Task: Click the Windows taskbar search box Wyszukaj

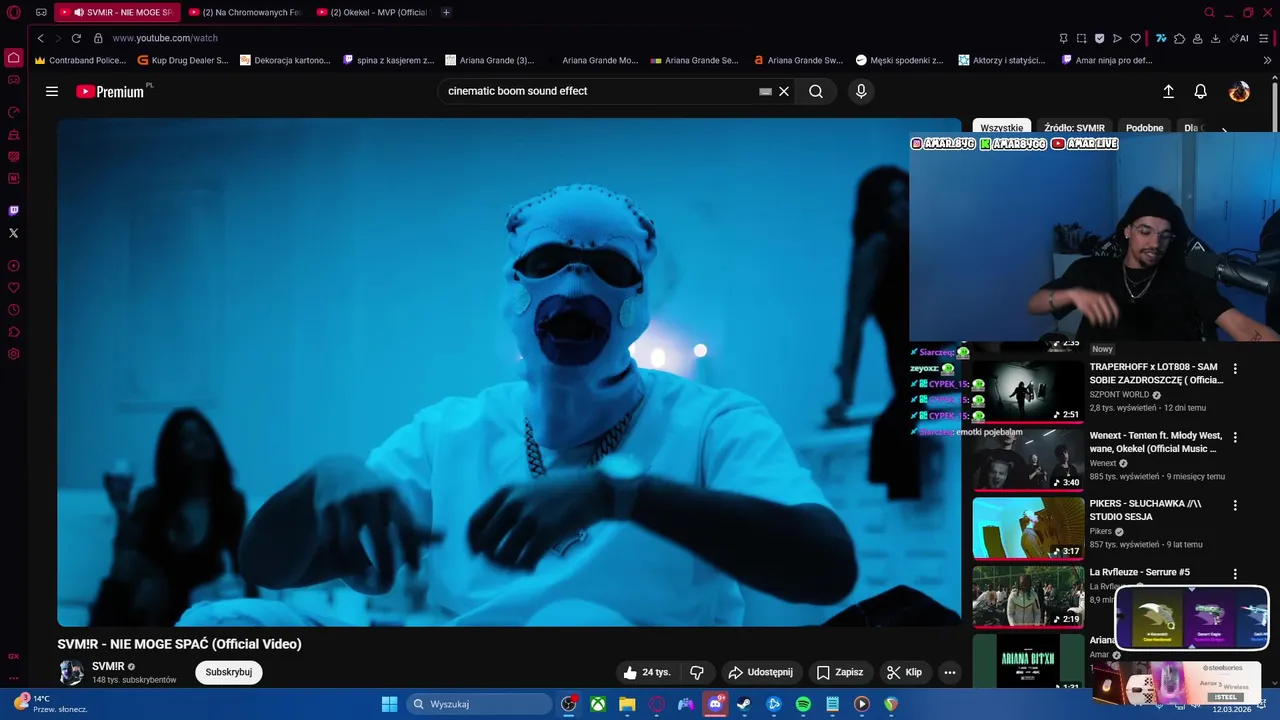Action: (480, 704)
